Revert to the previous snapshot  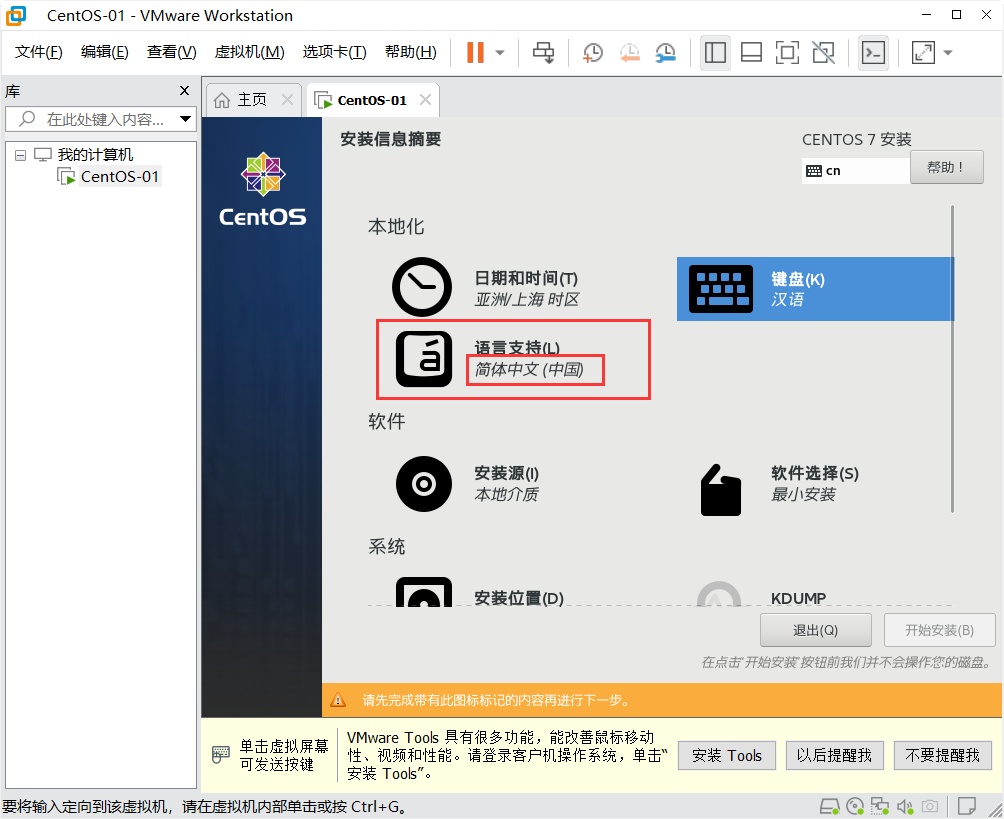[x=630, y=53]
